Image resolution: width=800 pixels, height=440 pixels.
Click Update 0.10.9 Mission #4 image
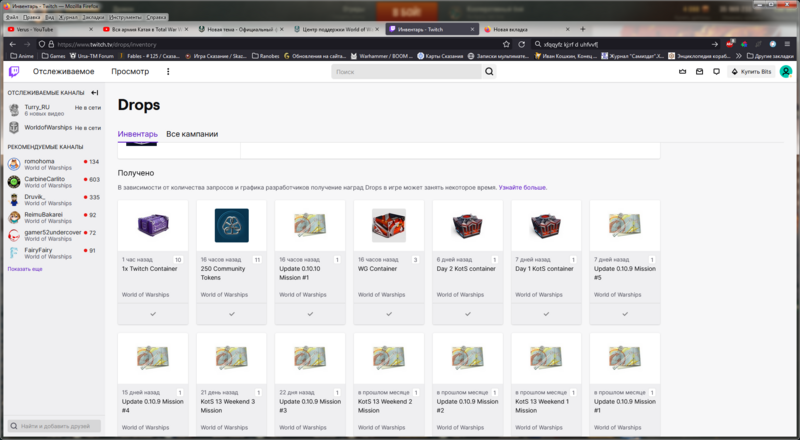153,358
